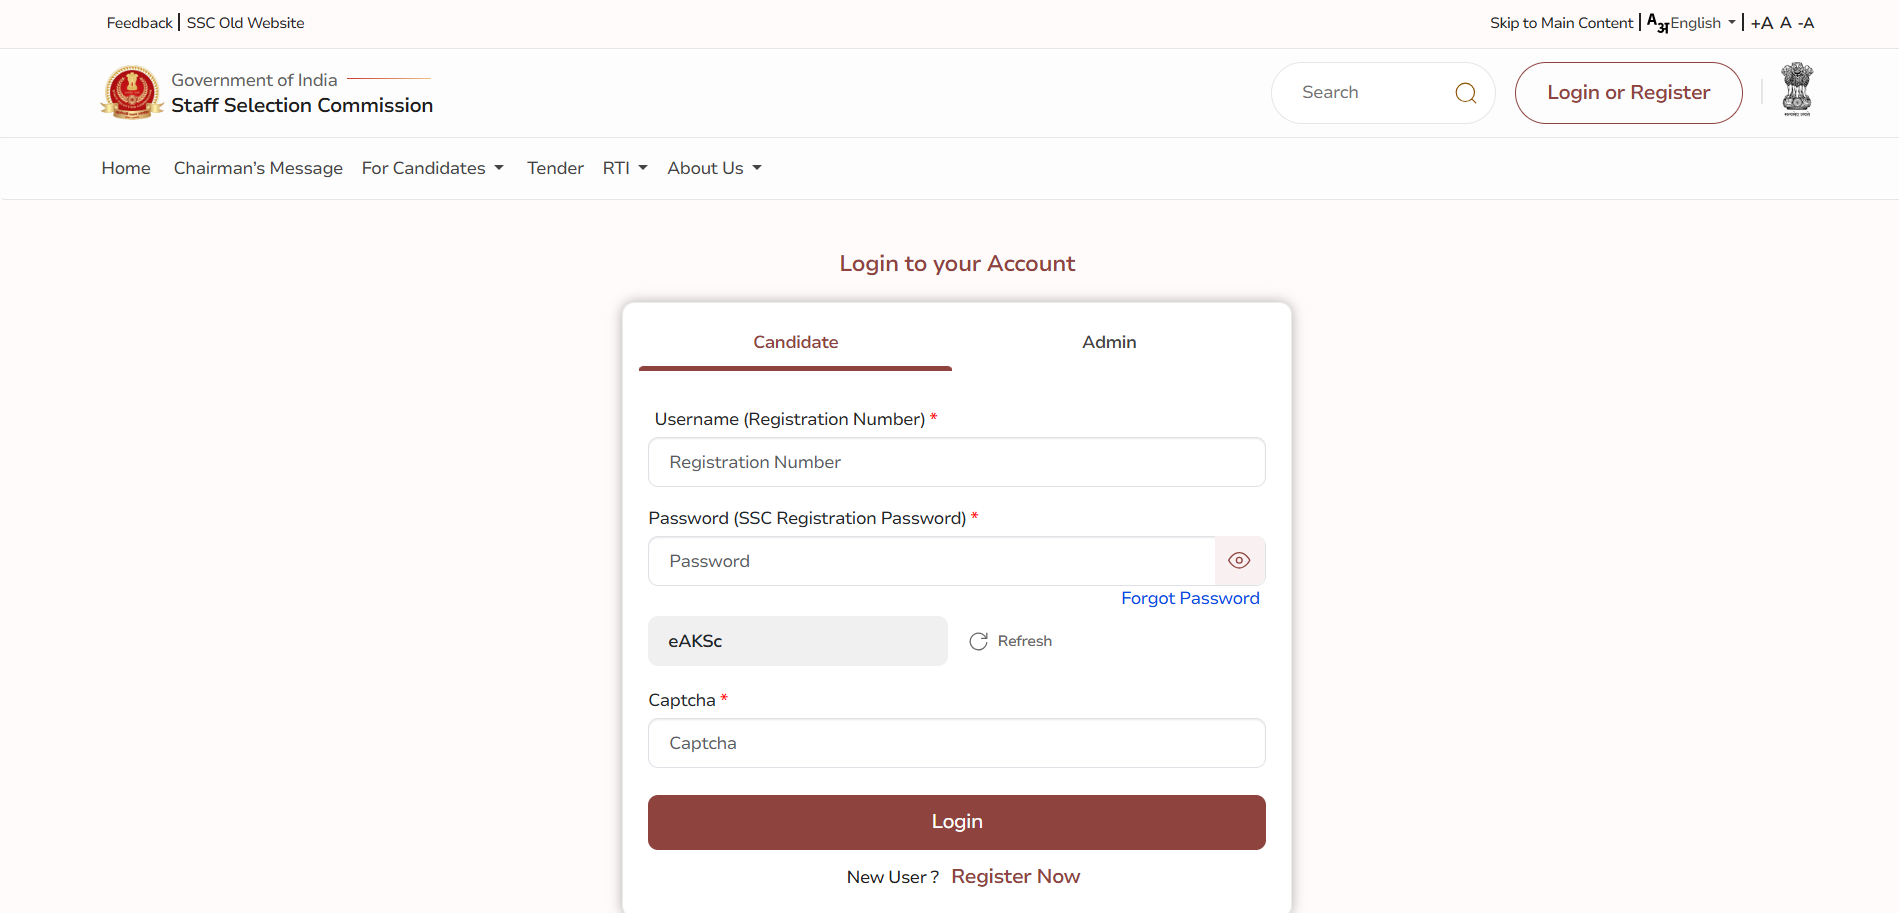Image resolution: width=1899 pixels, height=913 pixels.
Task: Click the national emblem icon
Action: click(1797, 90)
